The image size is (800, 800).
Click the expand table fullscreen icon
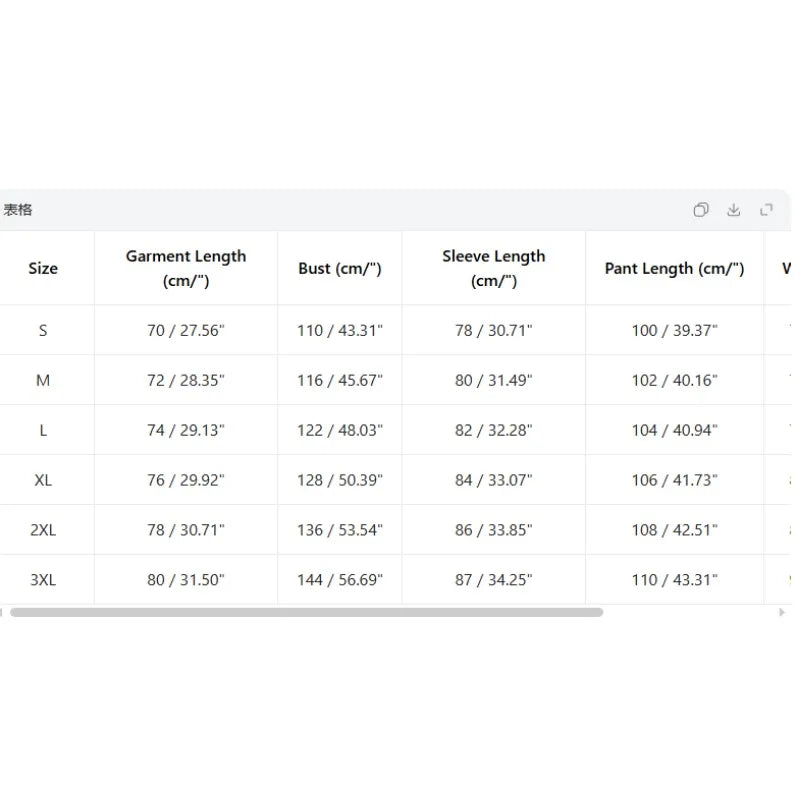766,210
